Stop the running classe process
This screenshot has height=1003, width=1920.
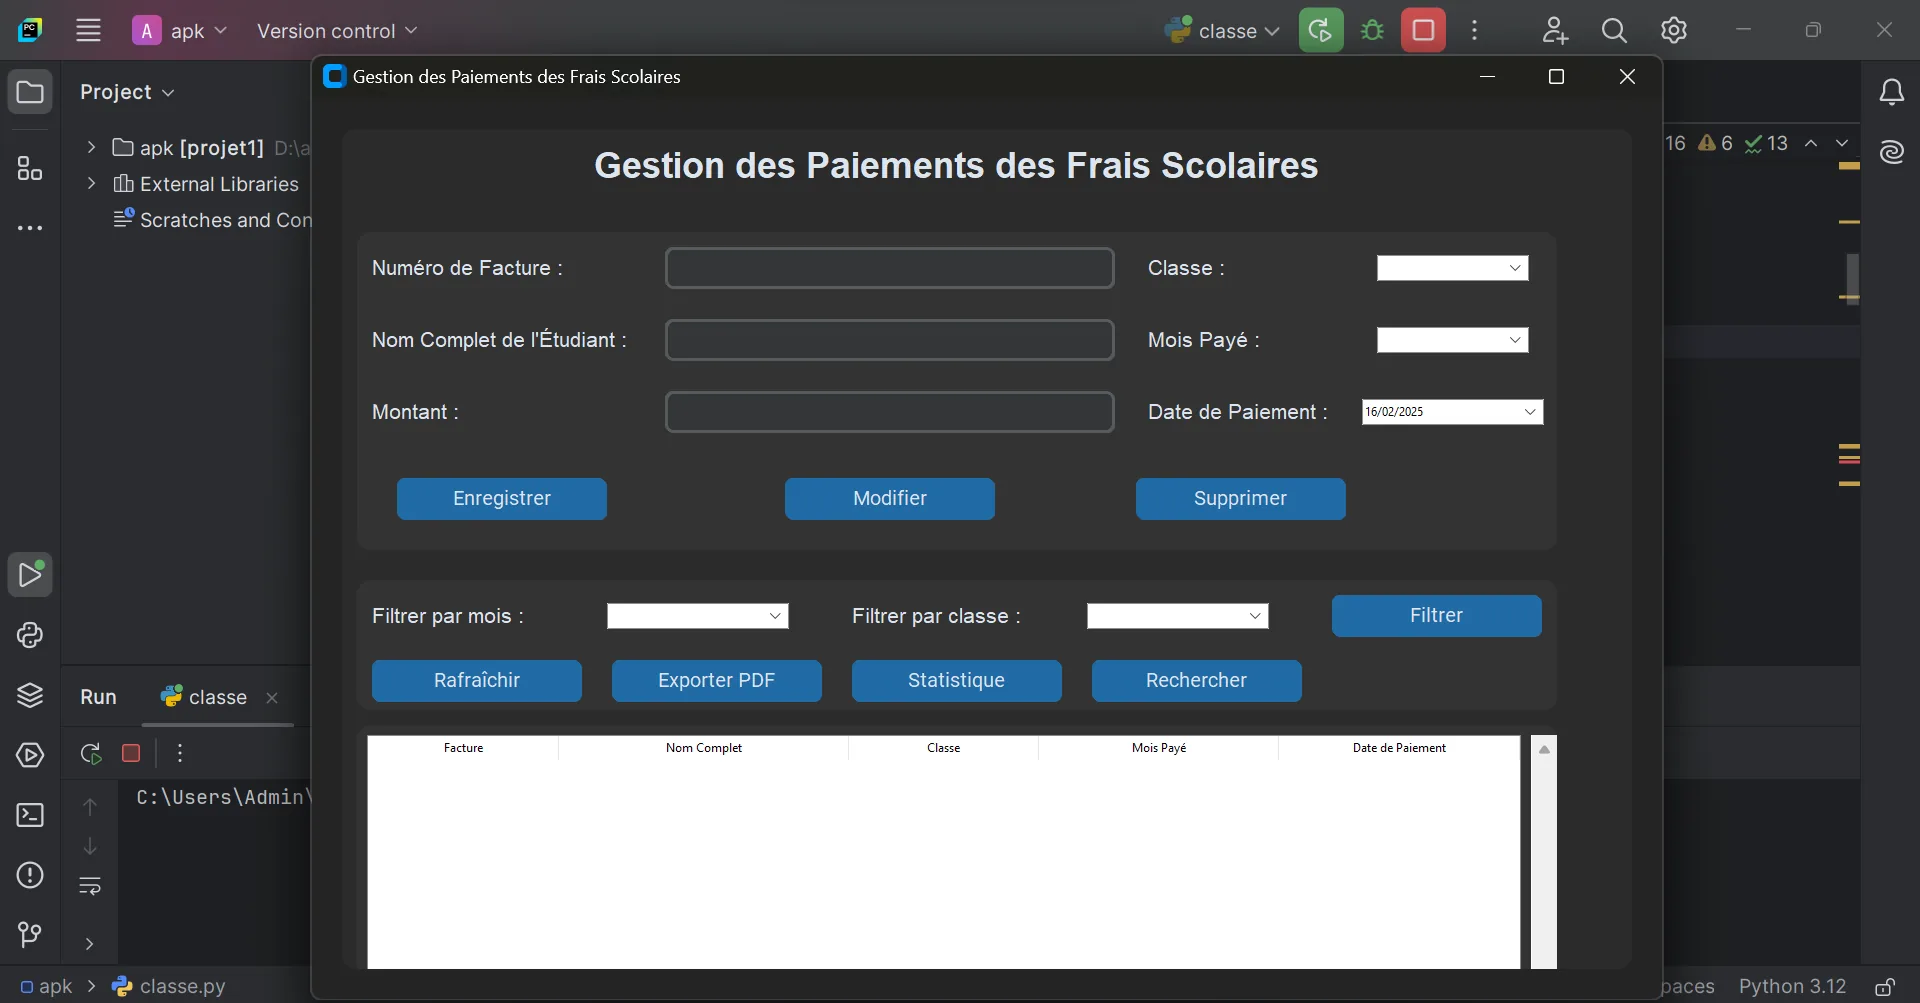(x=131, y=753)
